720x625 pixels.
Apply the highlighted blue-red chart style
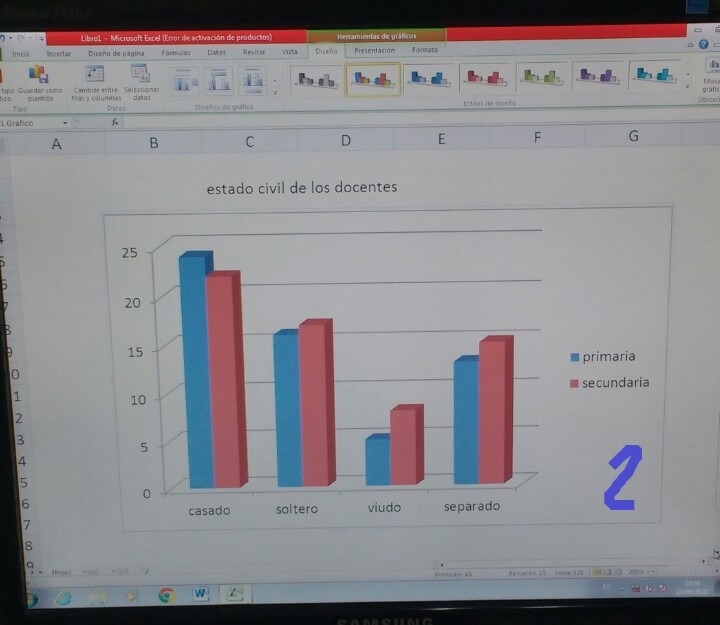372,79
